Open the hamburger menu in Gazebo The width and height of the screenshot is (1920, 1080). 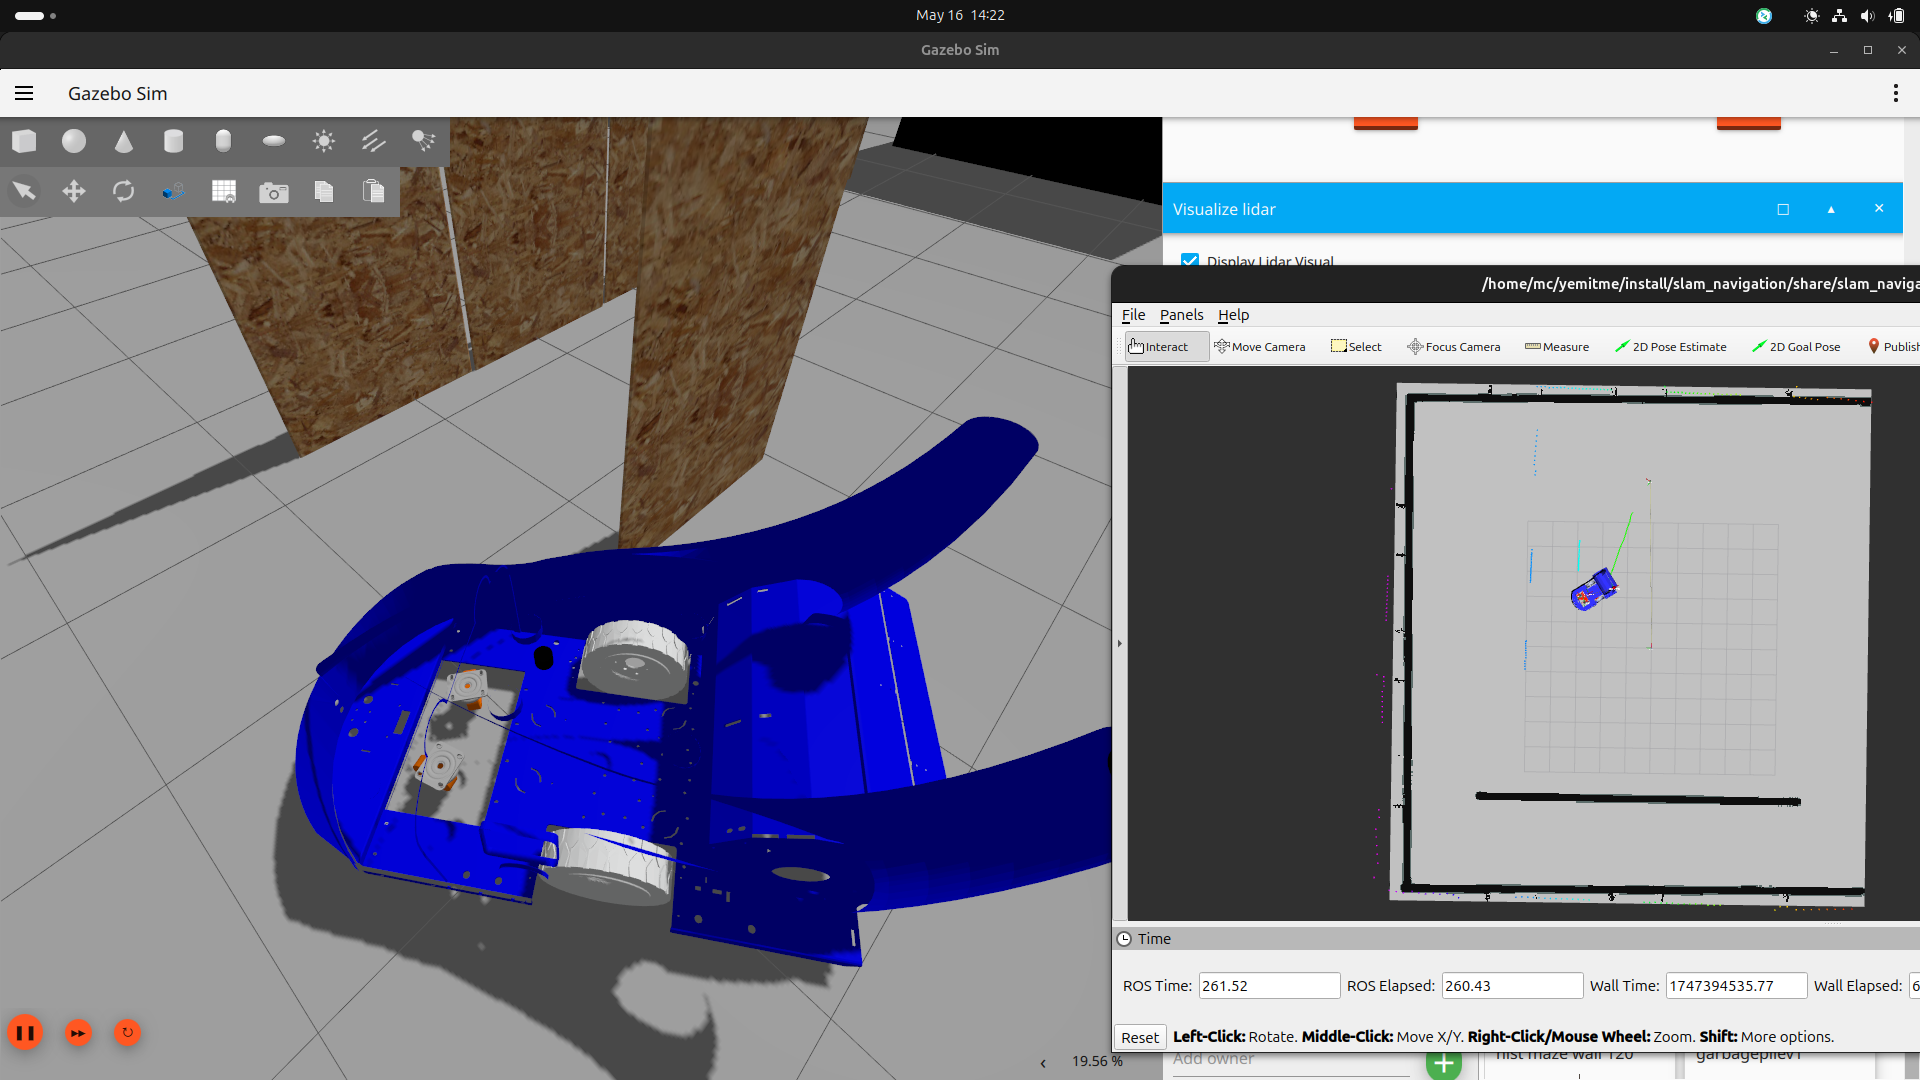click(x=24, y=93)
